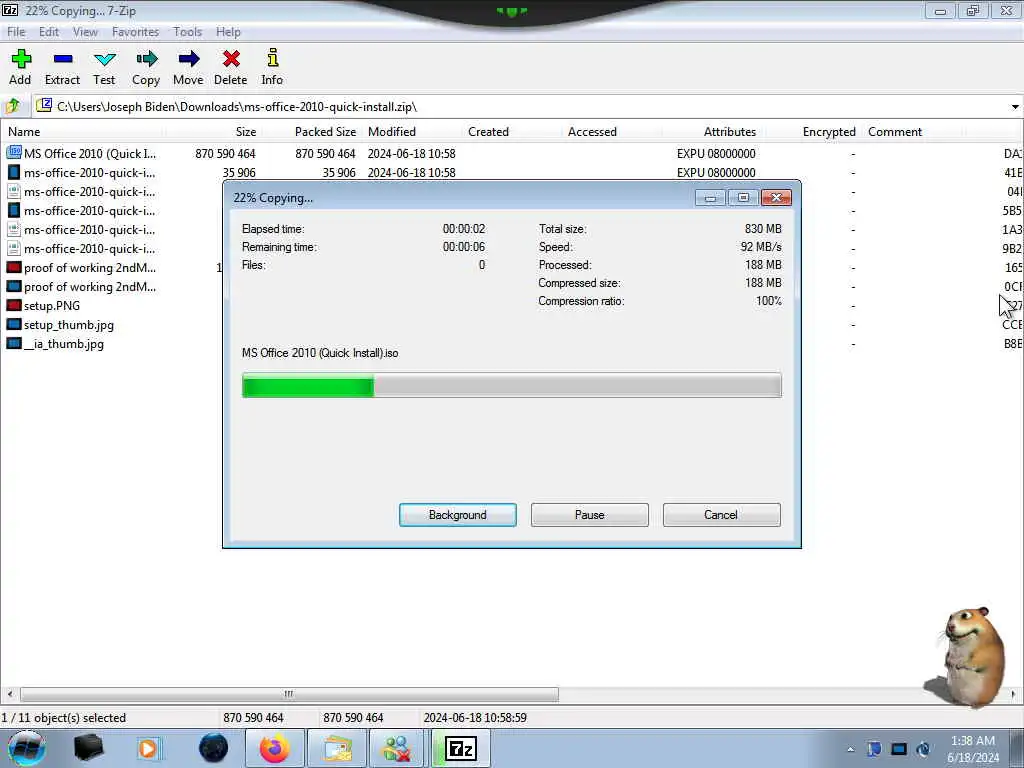Screen dimensions: 1024x768
Task: Sort by Attributes column header
Action: (712, 131)
